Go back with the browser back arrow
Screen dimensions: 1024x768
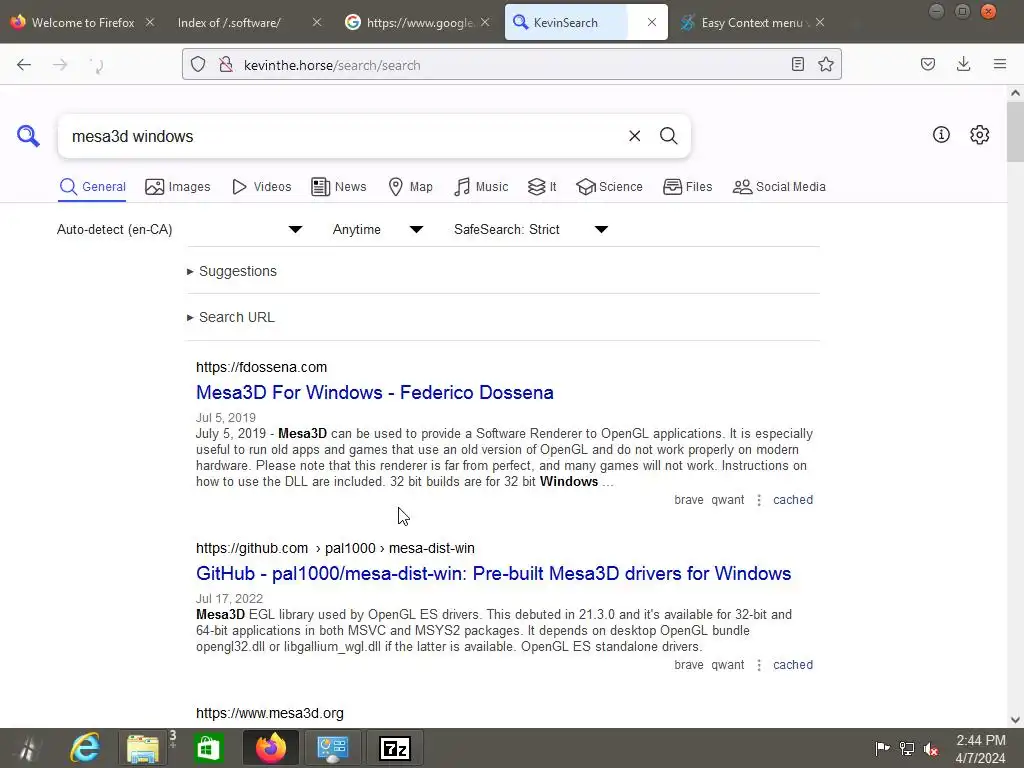[x=24, y=64]
